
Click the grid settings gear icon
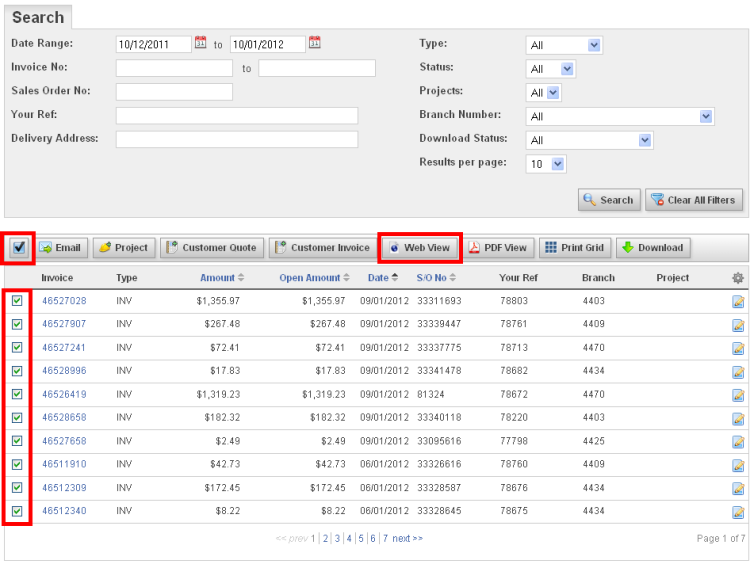[738, 278]
